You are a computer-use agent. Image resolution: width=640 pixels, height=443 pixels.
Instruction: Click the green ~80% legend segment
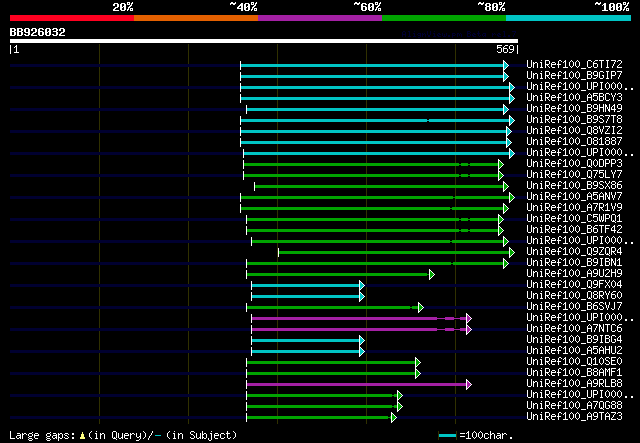pos(444,18)
